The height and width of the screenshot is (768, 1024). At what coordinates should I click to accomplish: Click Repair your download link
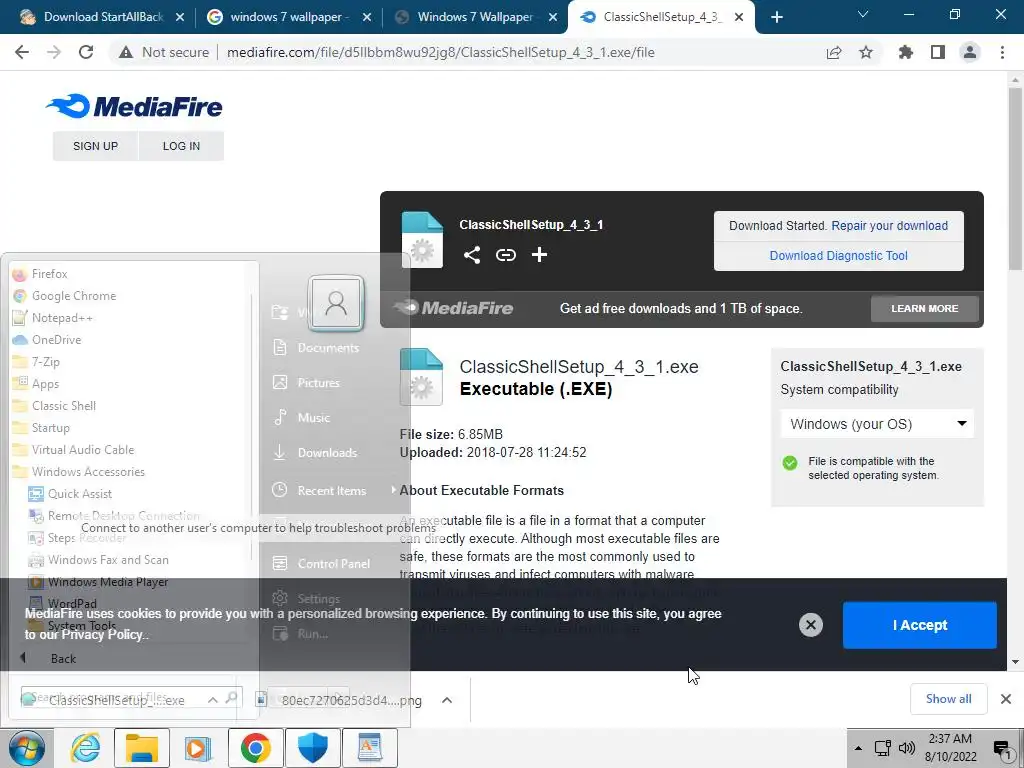(889, 225)
